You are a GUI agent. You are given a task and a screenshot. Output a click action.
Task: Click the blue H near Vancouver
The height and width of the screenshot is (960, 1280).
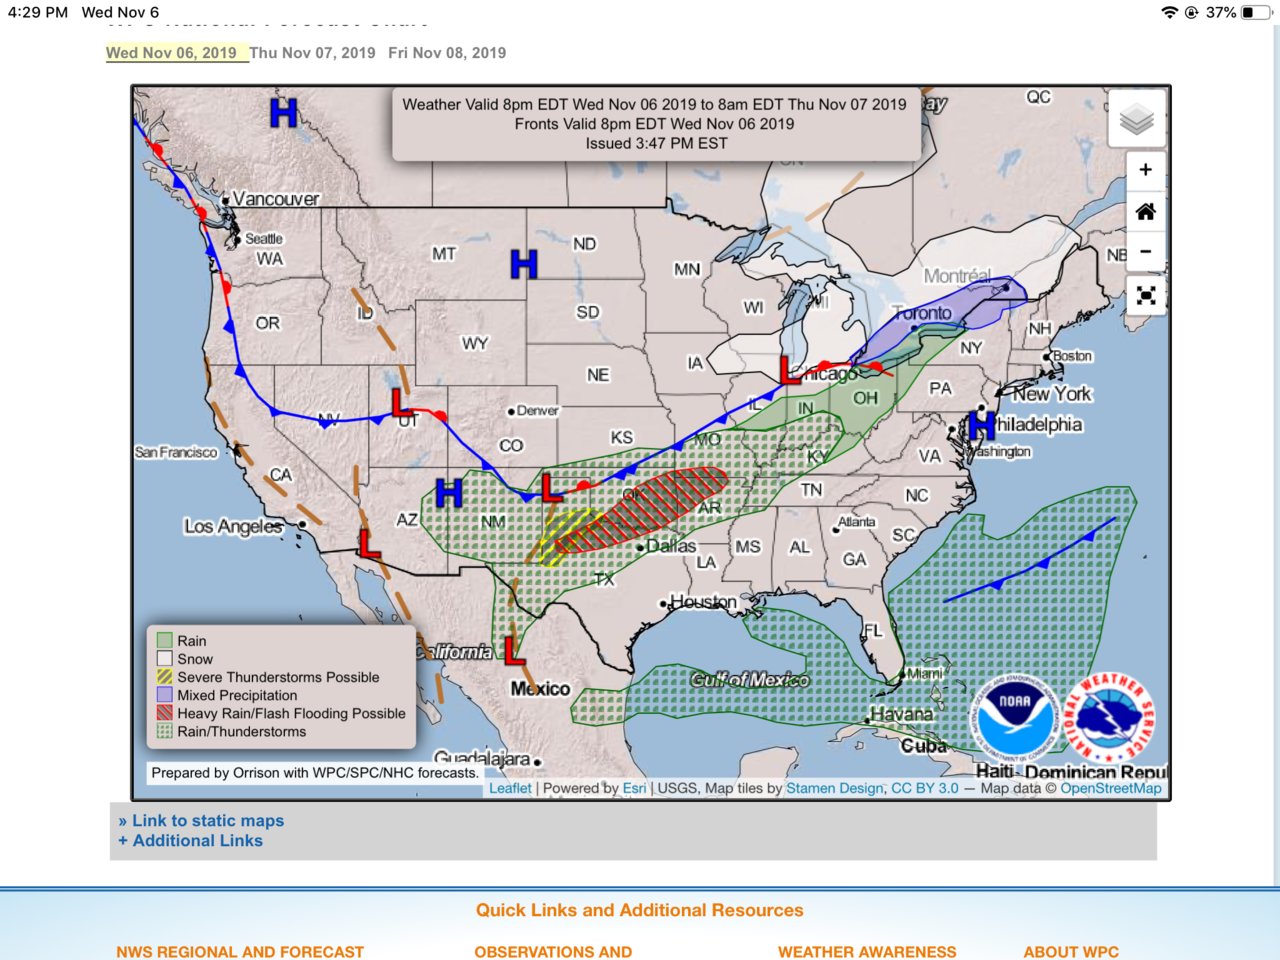(284, 112)
